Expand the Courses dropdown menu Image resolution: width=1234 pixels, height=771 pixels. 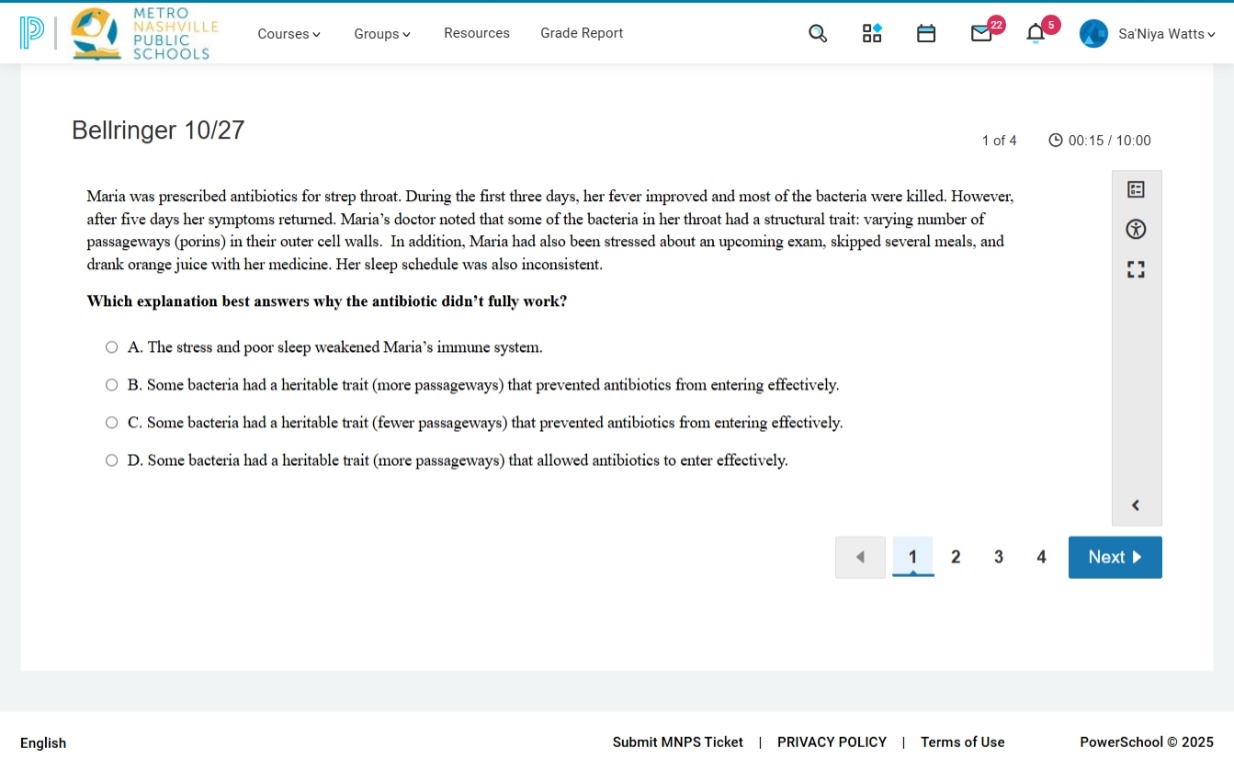[x=289, y=34]
